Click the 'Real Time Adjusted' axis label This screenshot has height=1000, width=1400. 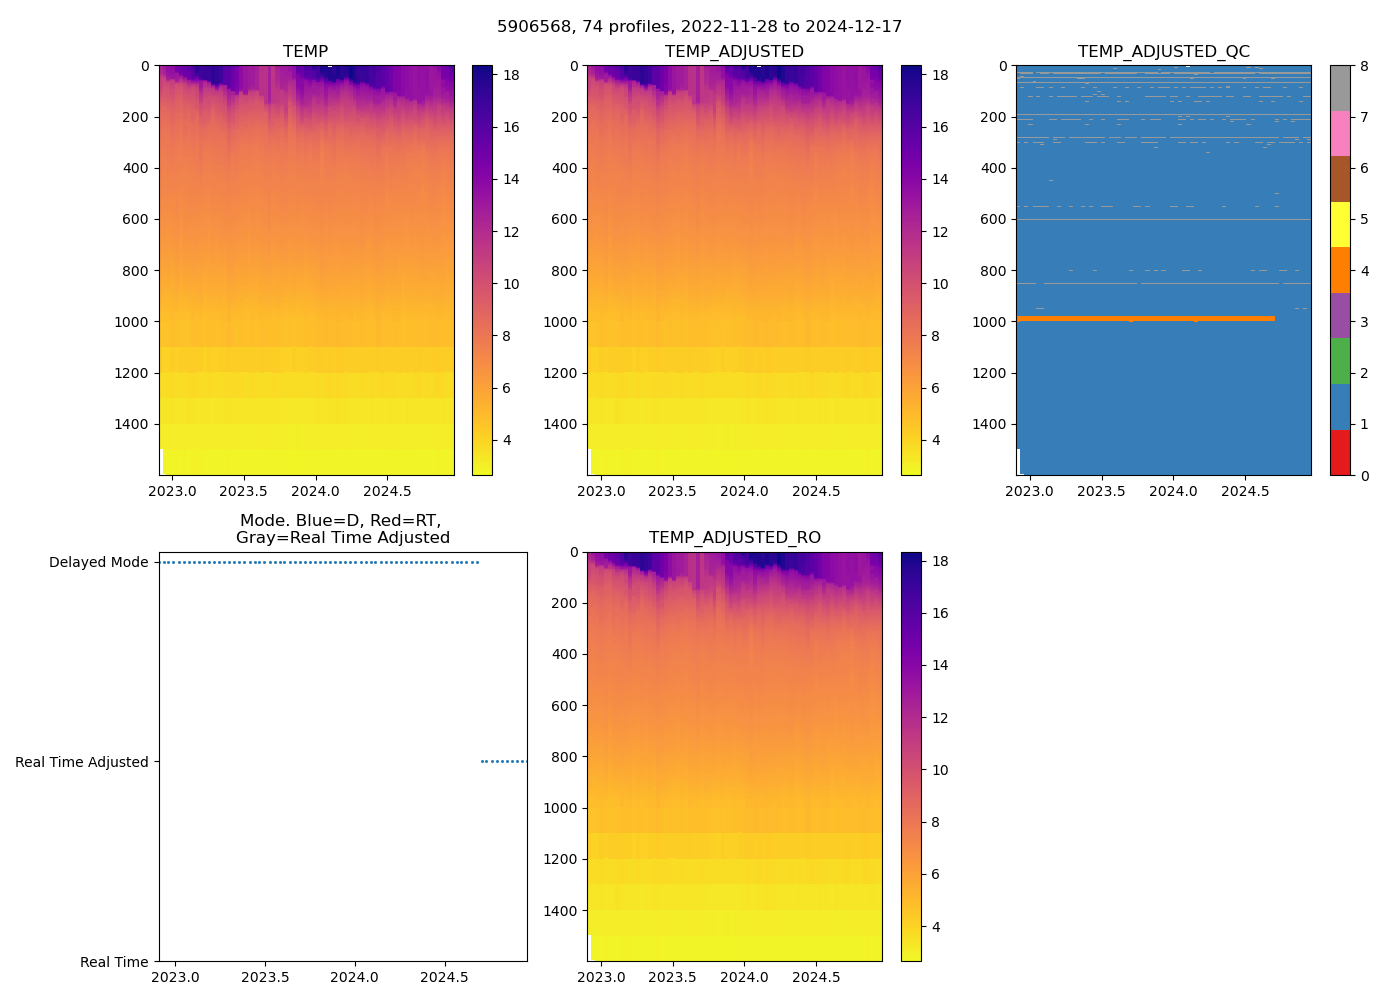(81, 762)
